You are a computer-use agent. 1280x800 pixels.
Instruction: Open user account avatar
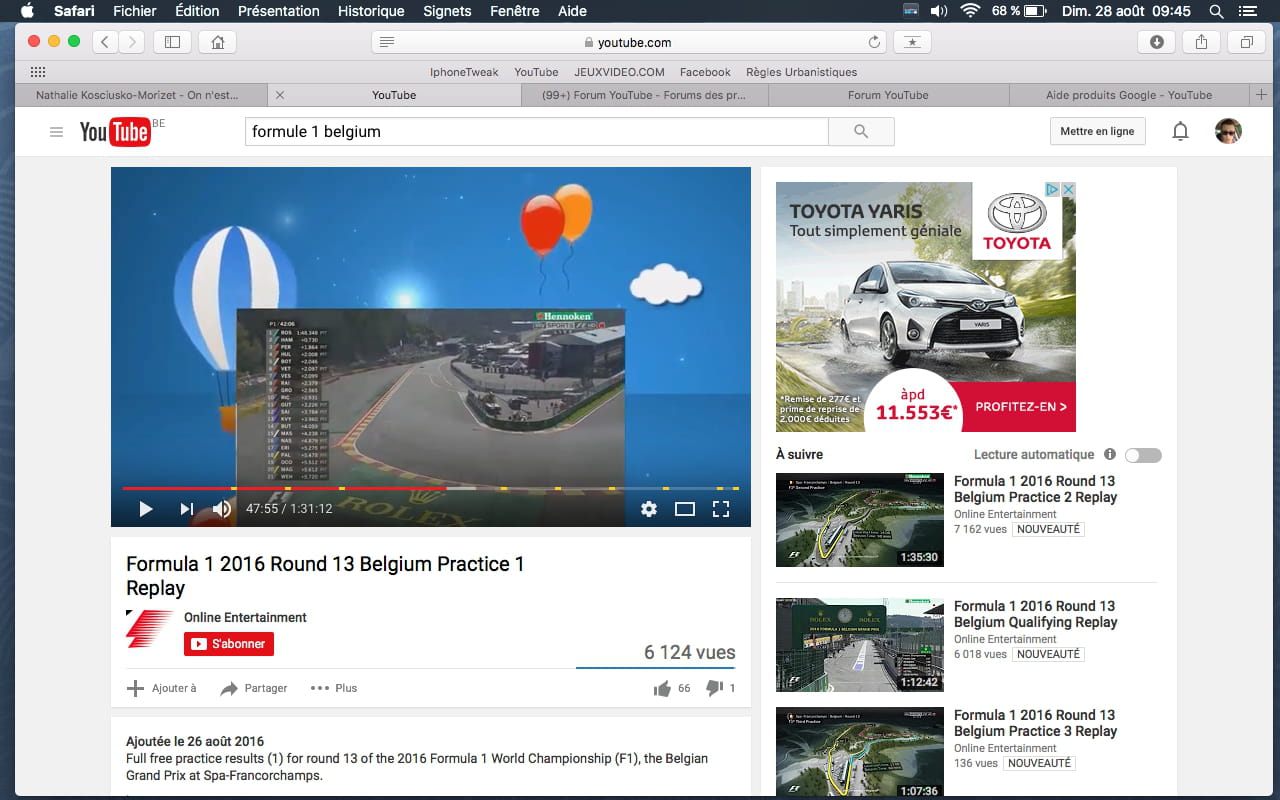pyautogui.click(x=1228, y=131)
